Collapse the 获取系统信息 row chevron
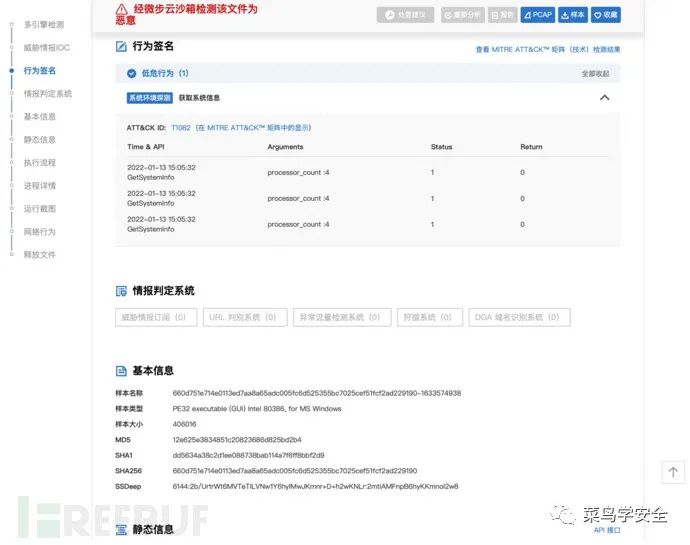690x545 pixels. (605, 98)
